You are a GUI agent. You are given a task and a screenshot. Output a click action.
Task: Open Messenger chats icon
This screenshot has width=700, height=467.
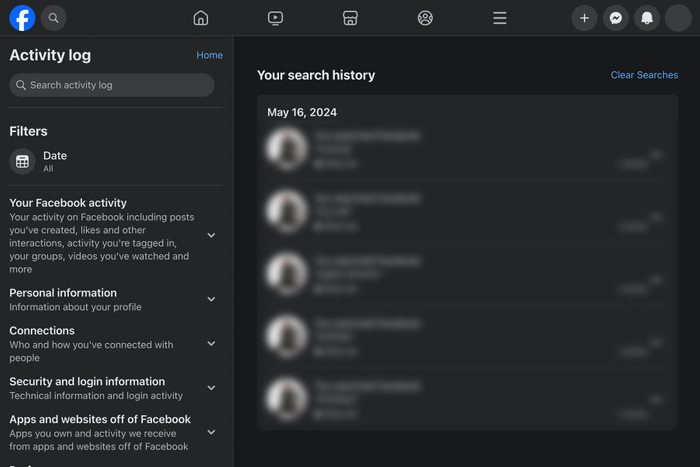616,18
